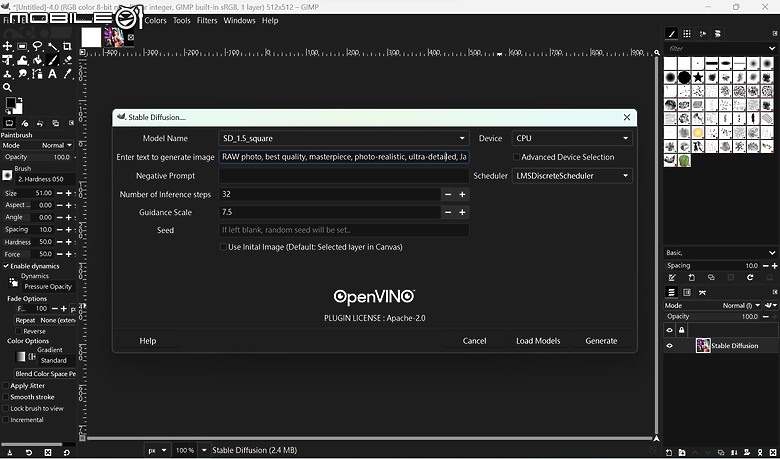
Task: Select the Crop tool
Action: pos(68,46)
